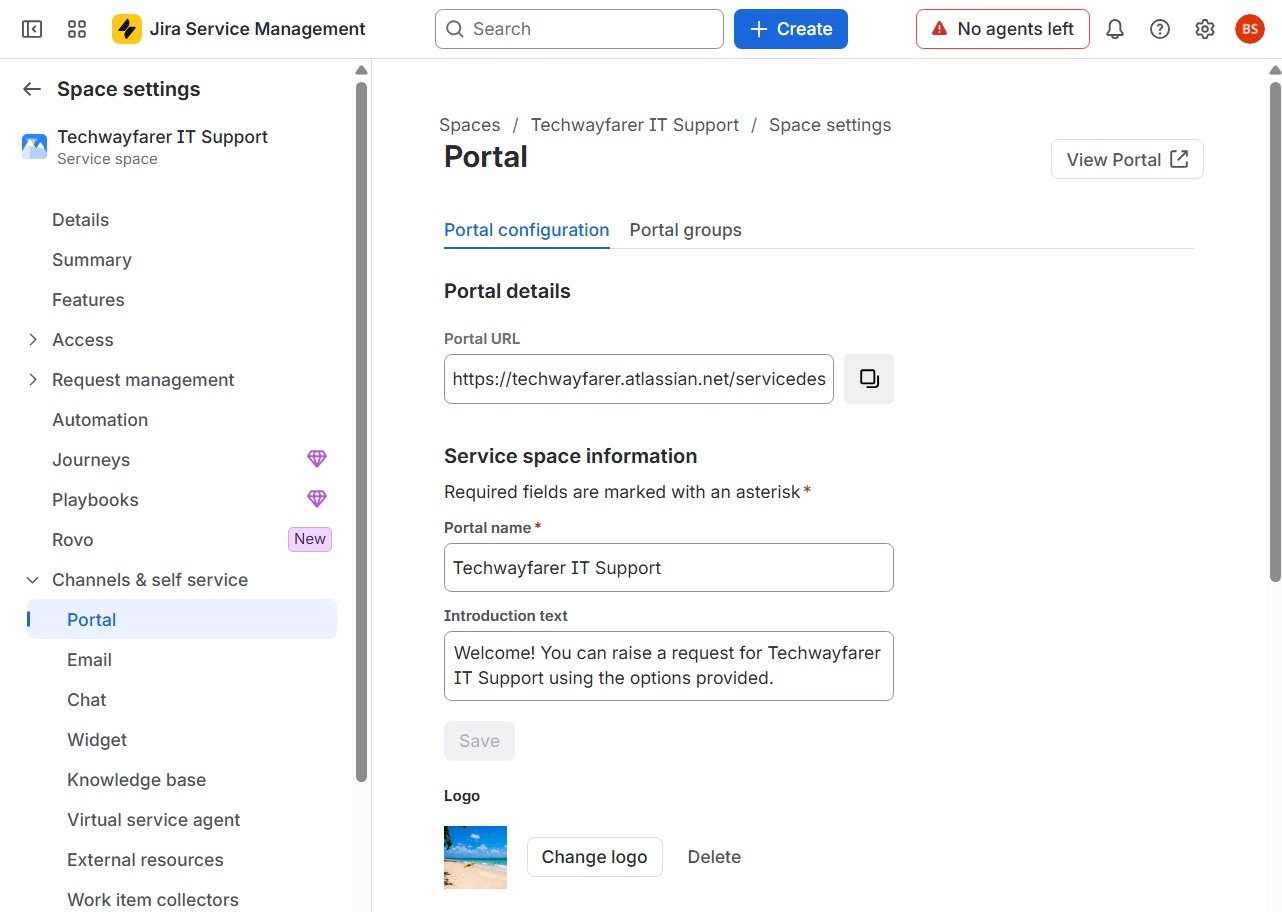Click the premium diamond icon beside Playbooks
The image size is (1282, 912).
pos(317,499)
